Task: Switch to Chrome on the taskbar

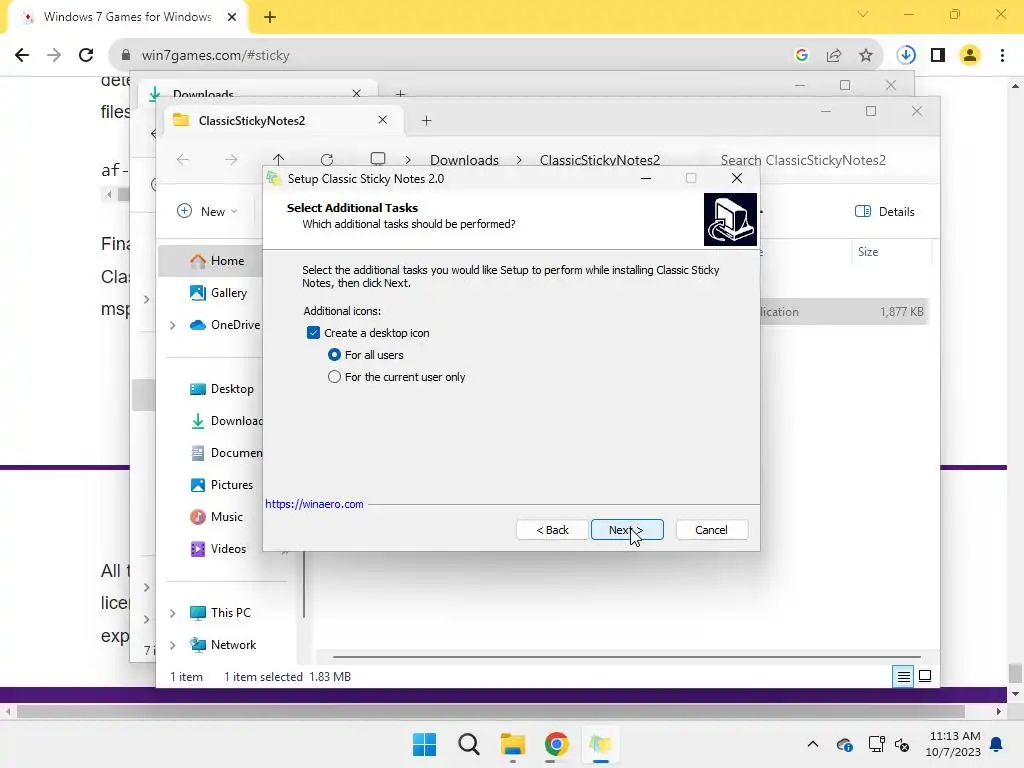Action: tap(556, 744)
